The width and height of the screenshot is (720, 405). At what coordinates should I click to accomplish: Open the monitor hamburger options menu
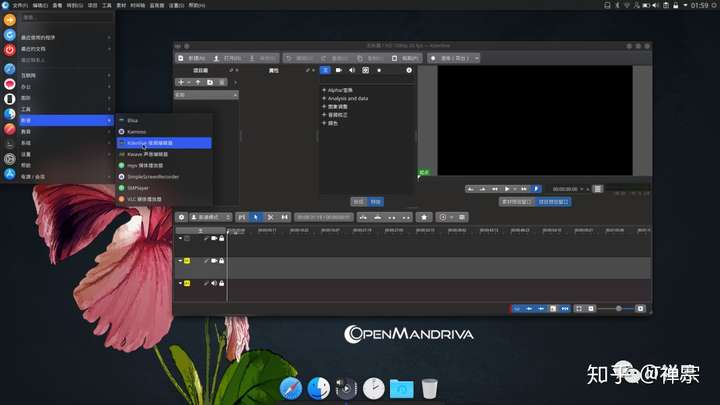(597, 189)
